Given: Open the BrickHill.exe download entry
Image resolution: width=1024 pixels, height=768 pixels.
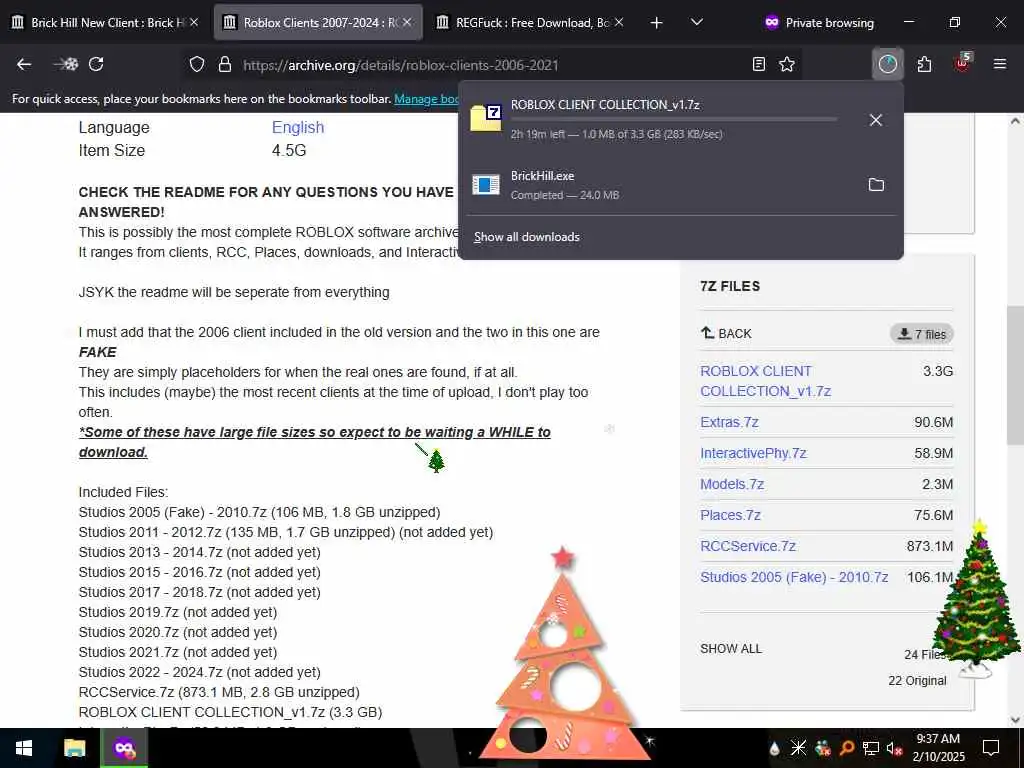Looking at the screenshot, I should (x=660, y=185).
